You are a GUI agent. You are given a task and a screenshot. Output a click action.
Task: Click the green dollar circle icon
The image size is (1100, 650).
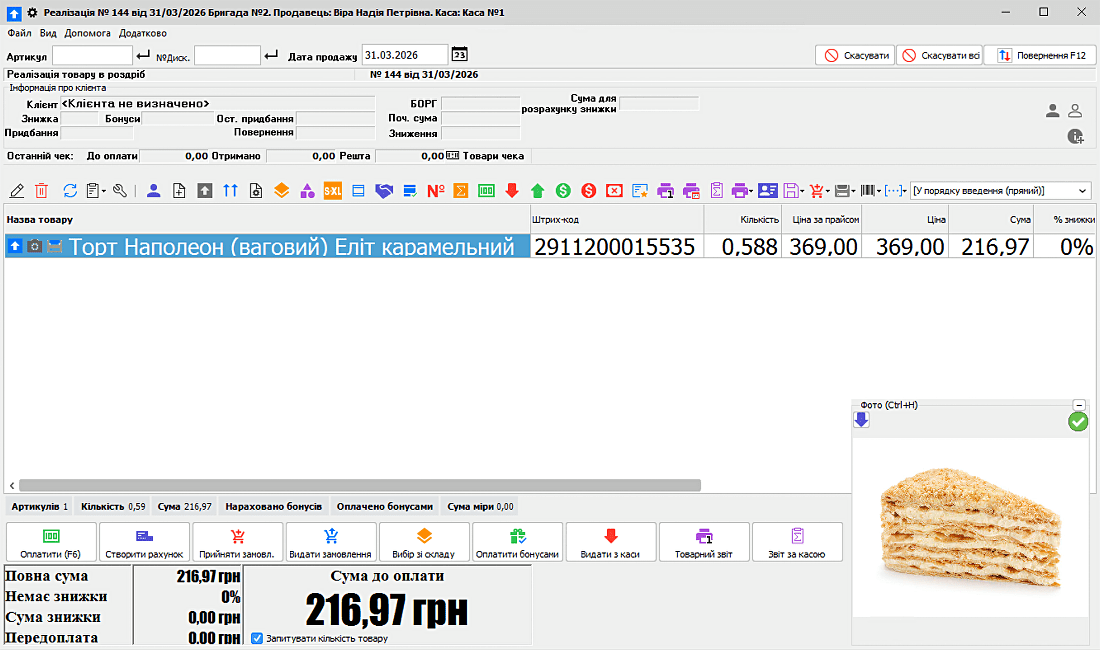[564, 190]
